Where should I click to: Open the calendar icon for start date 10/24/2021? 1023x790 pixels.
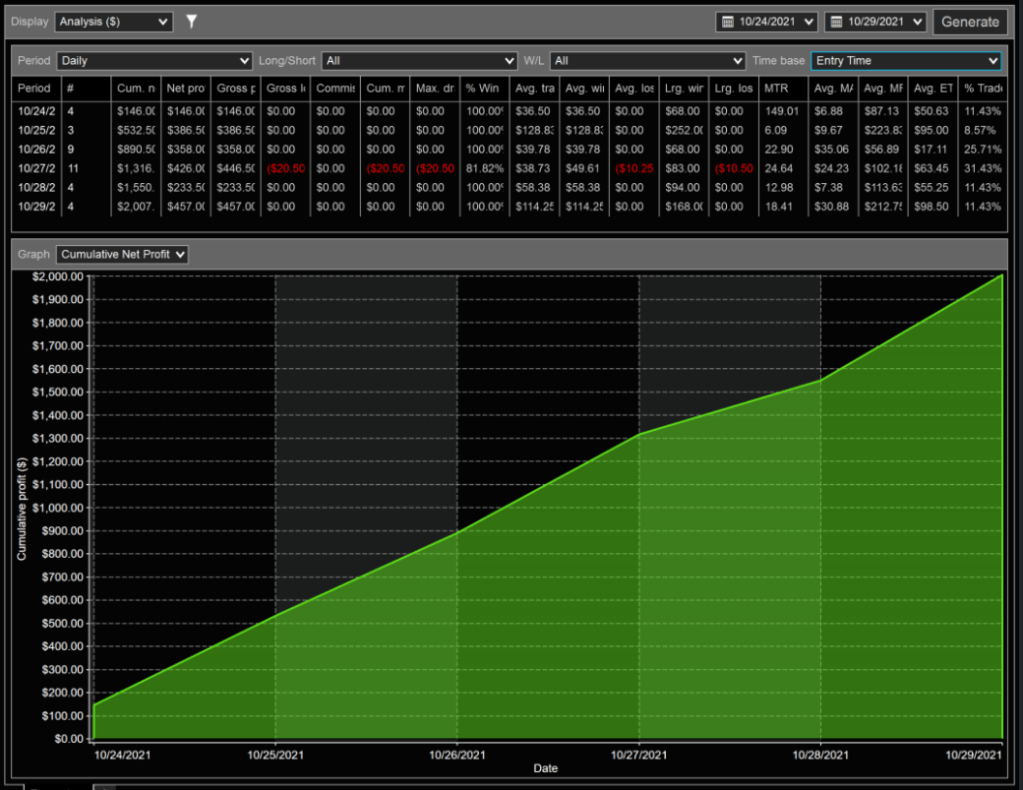729,22
